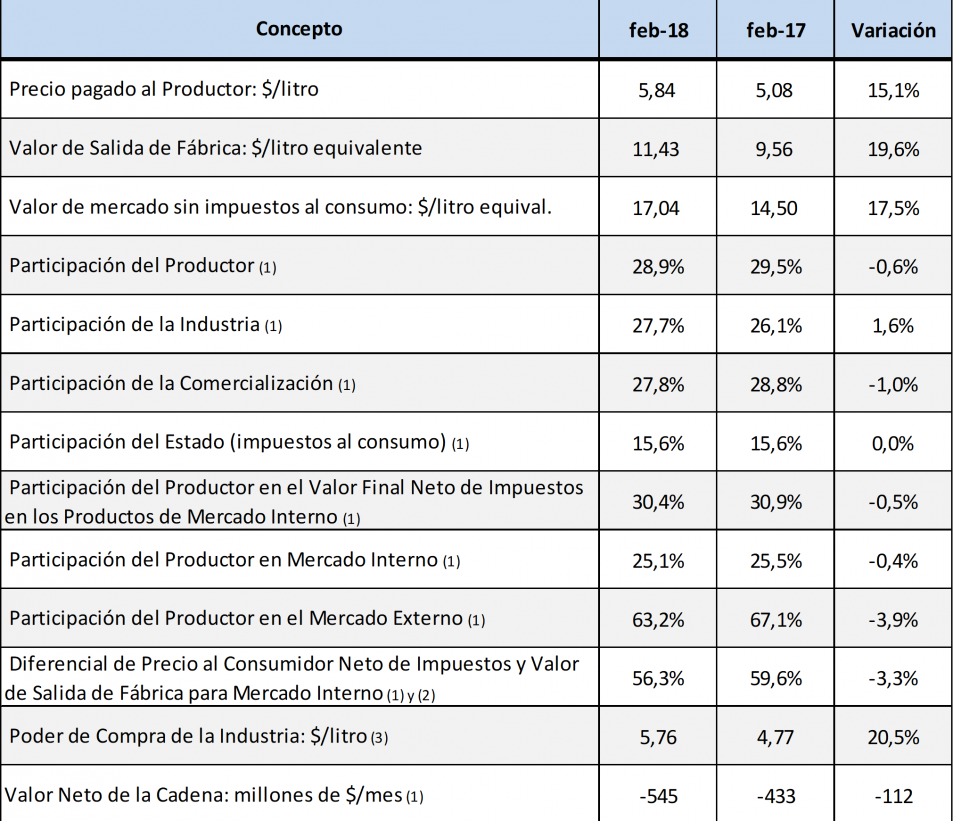
Task: Select the 63,2% Mercado Externo value
Action: point(658,619)
